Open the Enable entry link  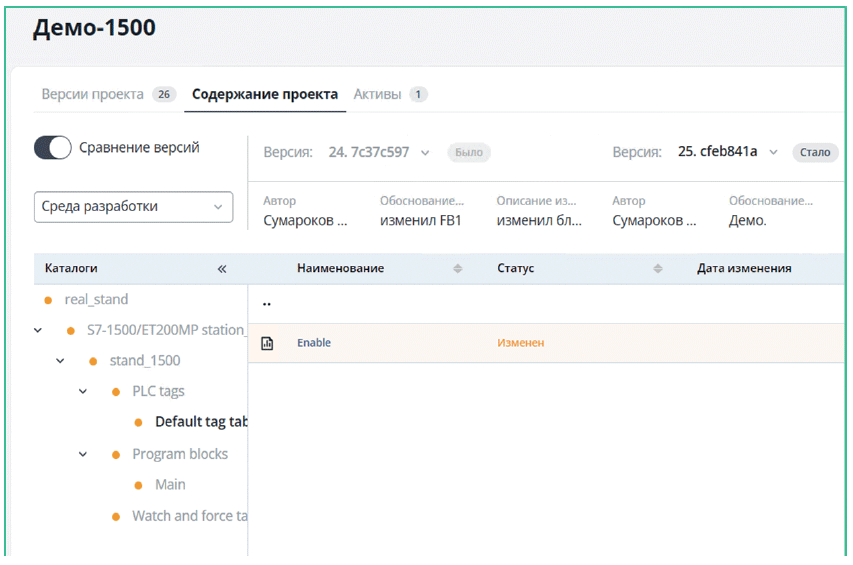pyautogui.click(x=314, y=343)
